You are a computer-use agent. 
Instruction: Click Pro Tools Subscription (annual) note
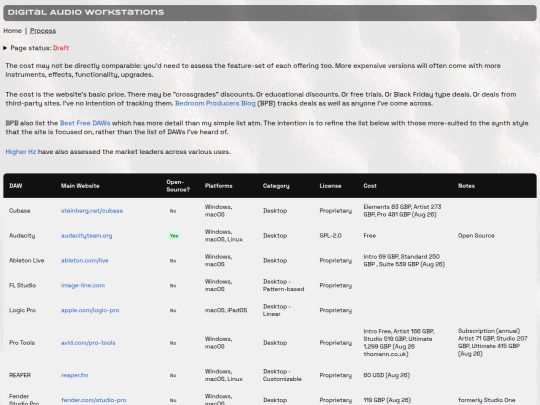(492, 342)
